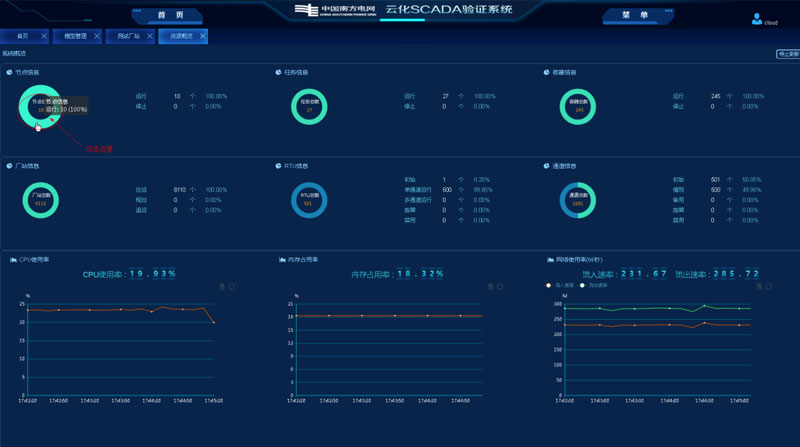This screenshot has height=447, width=800.
Task: Click the channel total donut chart
Action: tap(578, 199)
